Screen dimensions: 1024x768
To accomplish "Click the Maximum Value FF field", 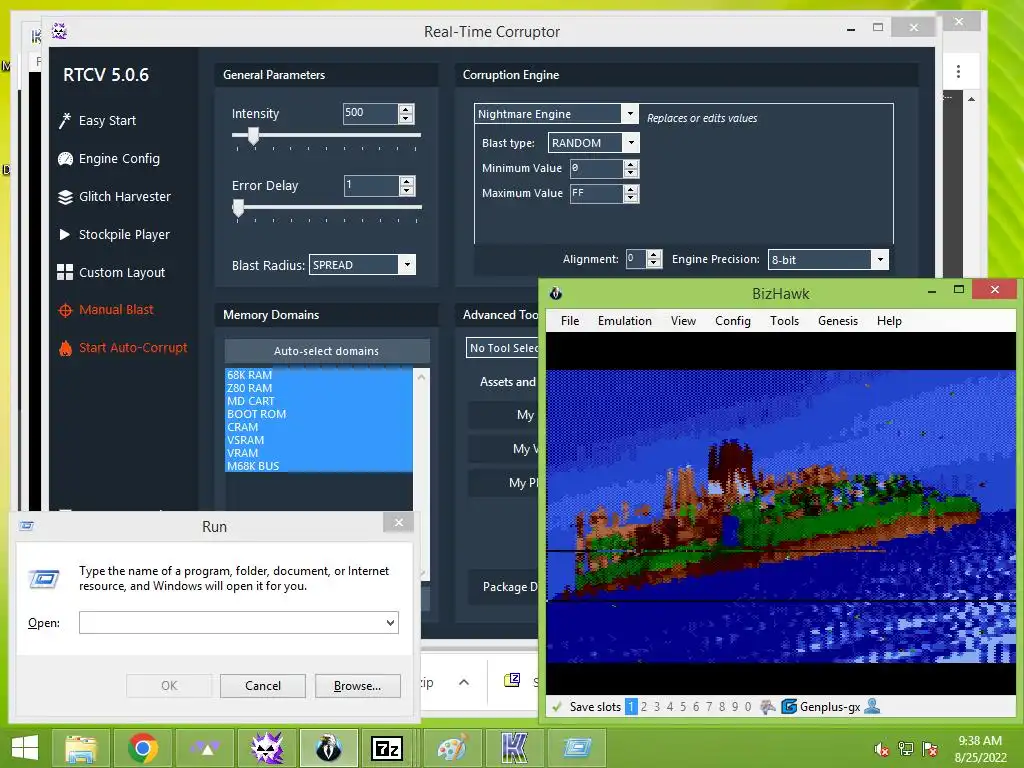I will [596, 193].
